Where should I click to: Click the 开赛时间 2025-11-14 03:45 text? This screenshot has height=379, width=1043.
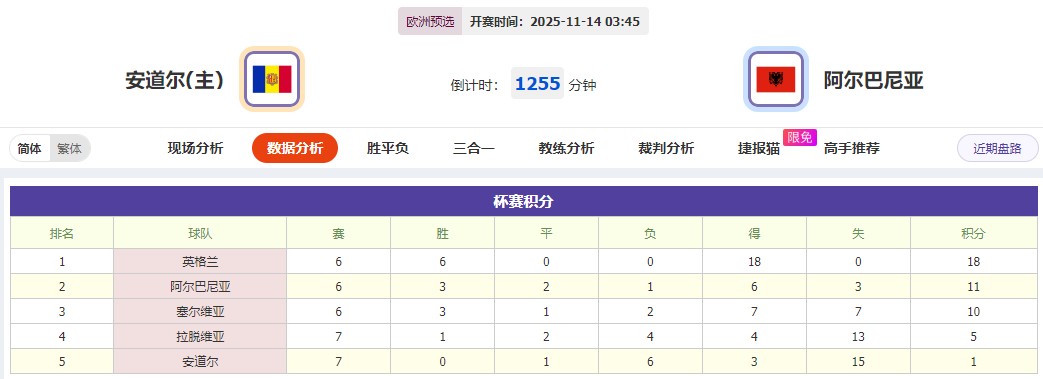click(555, 21)
